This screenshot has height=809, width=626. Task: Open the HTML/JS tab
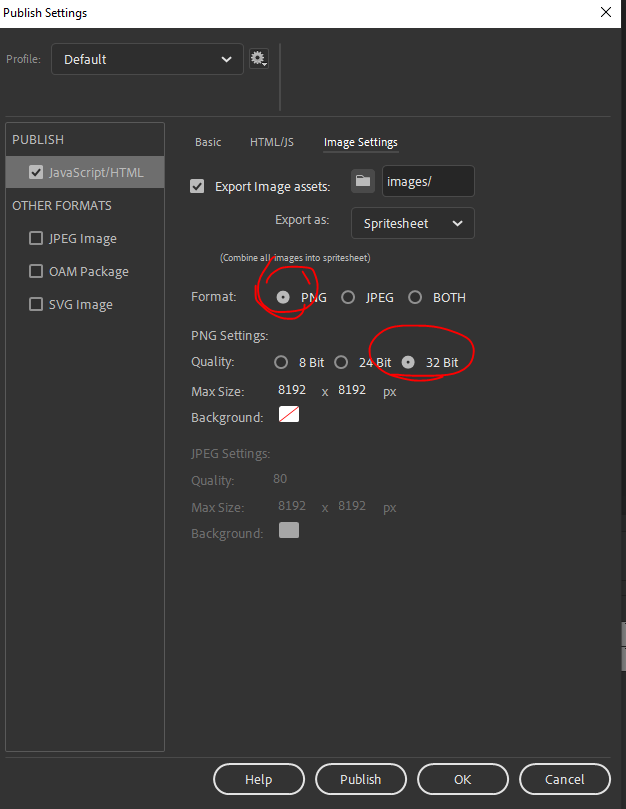click(x=272, y=142)
